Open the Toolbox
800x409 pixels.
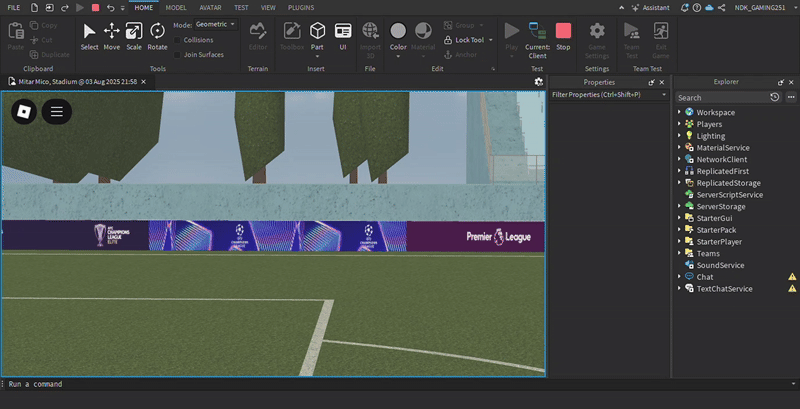pos(292,32)
